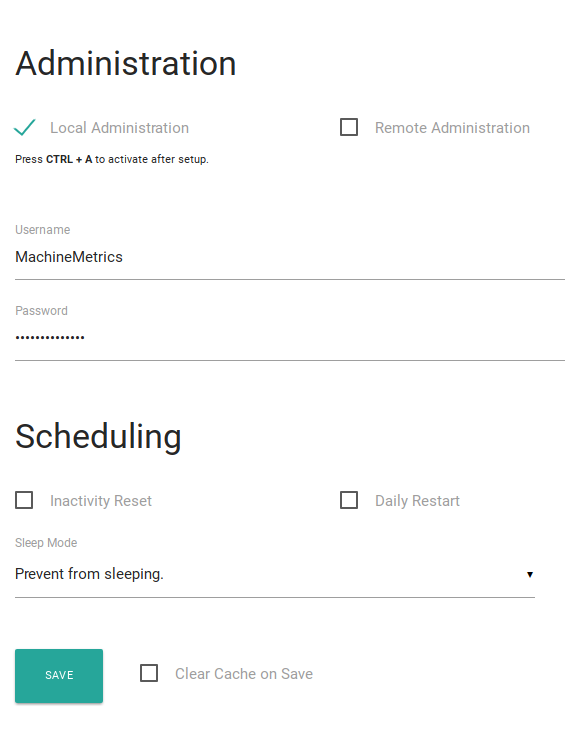565x734 pixels.
Task: Click the Local Administration label text
Action: point(119,128)
